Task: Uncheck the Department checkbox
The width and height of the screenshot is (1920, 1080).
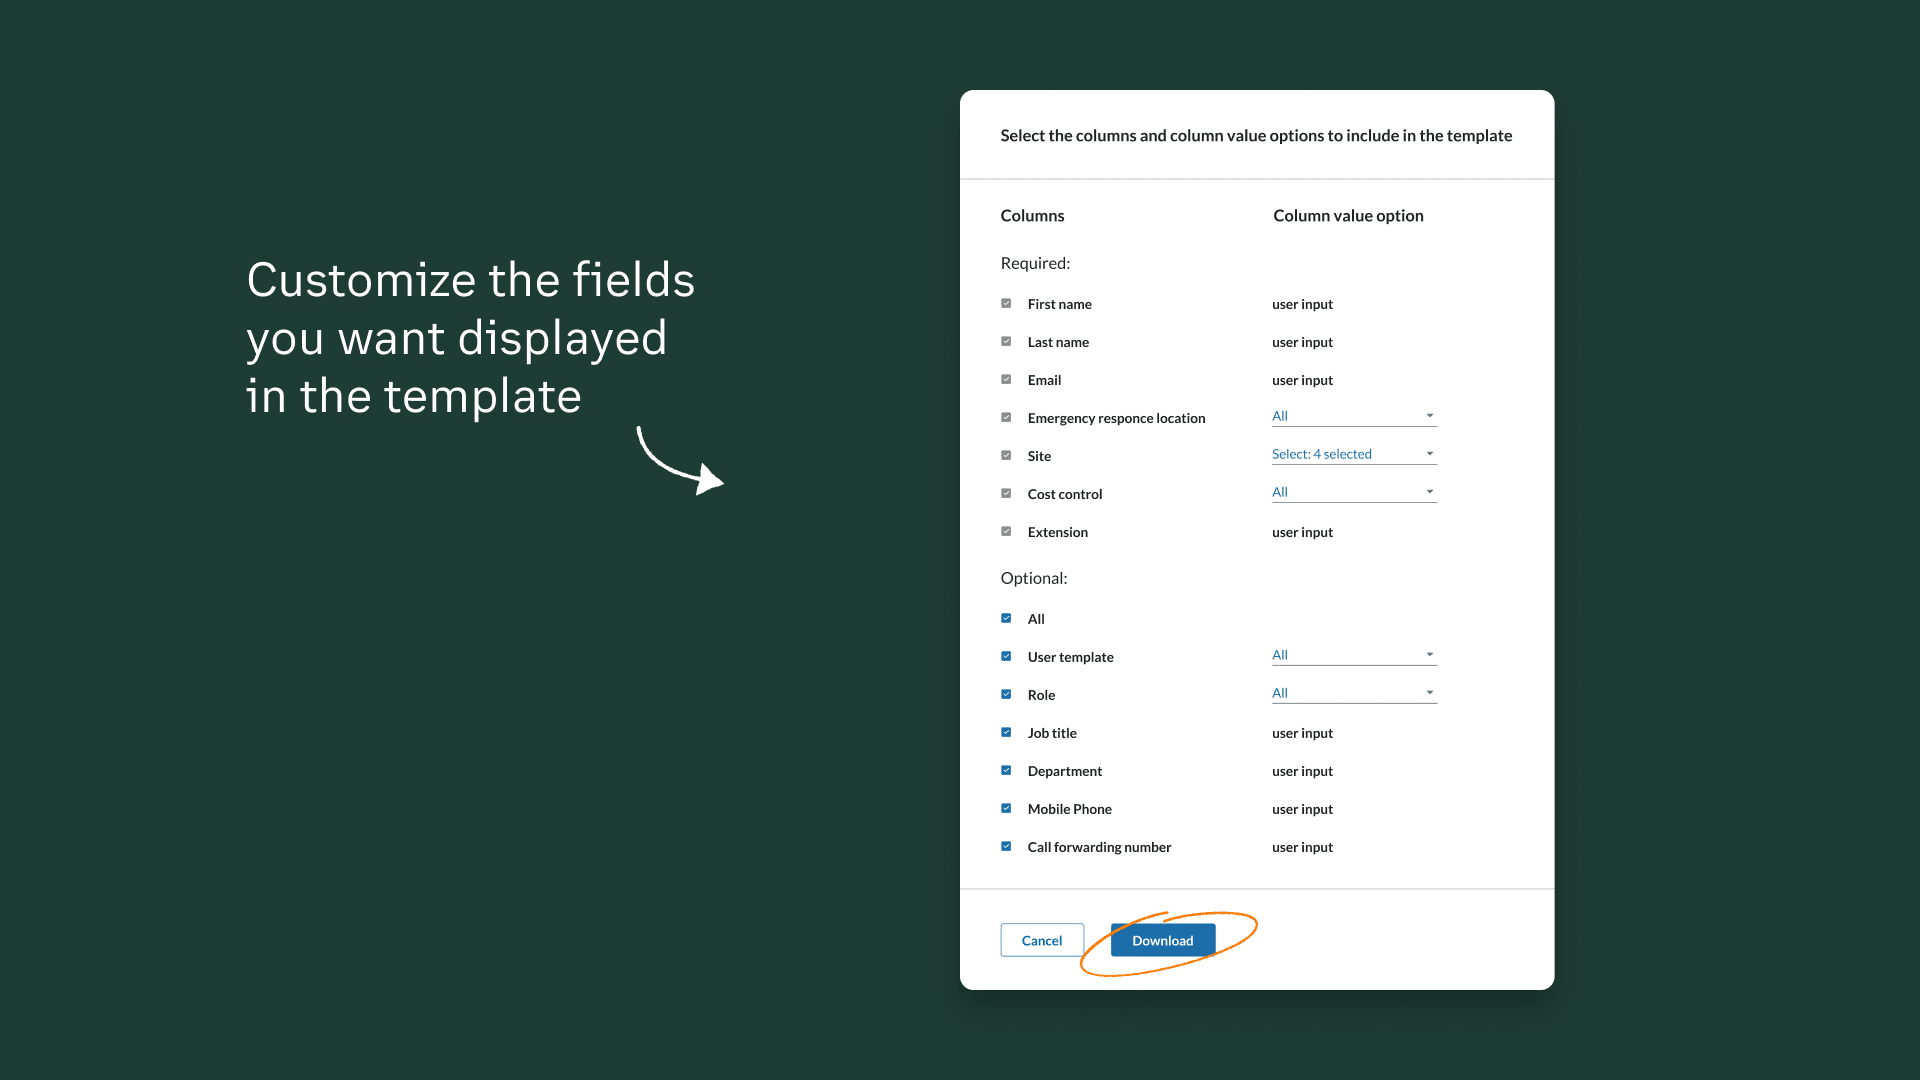Action: click(x=1006, y=770)
